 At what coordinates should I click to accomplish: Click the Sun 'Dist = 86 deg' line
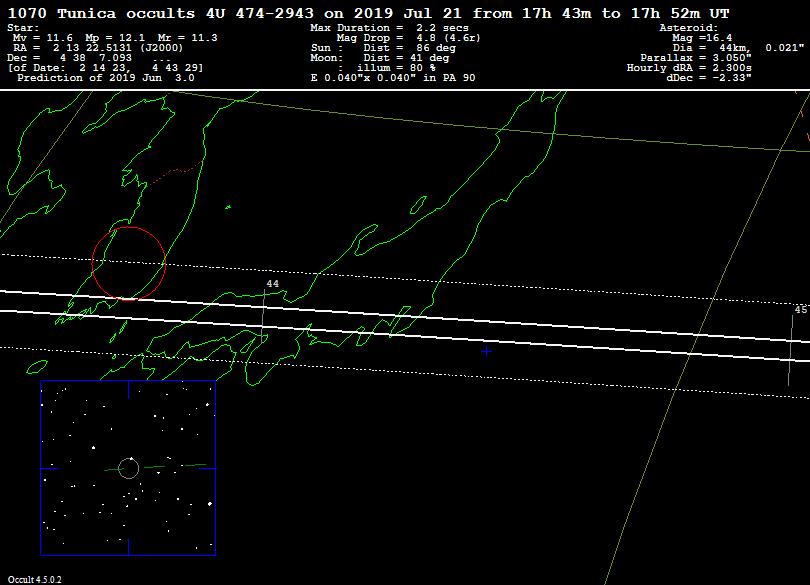click(x=409, y=48)
